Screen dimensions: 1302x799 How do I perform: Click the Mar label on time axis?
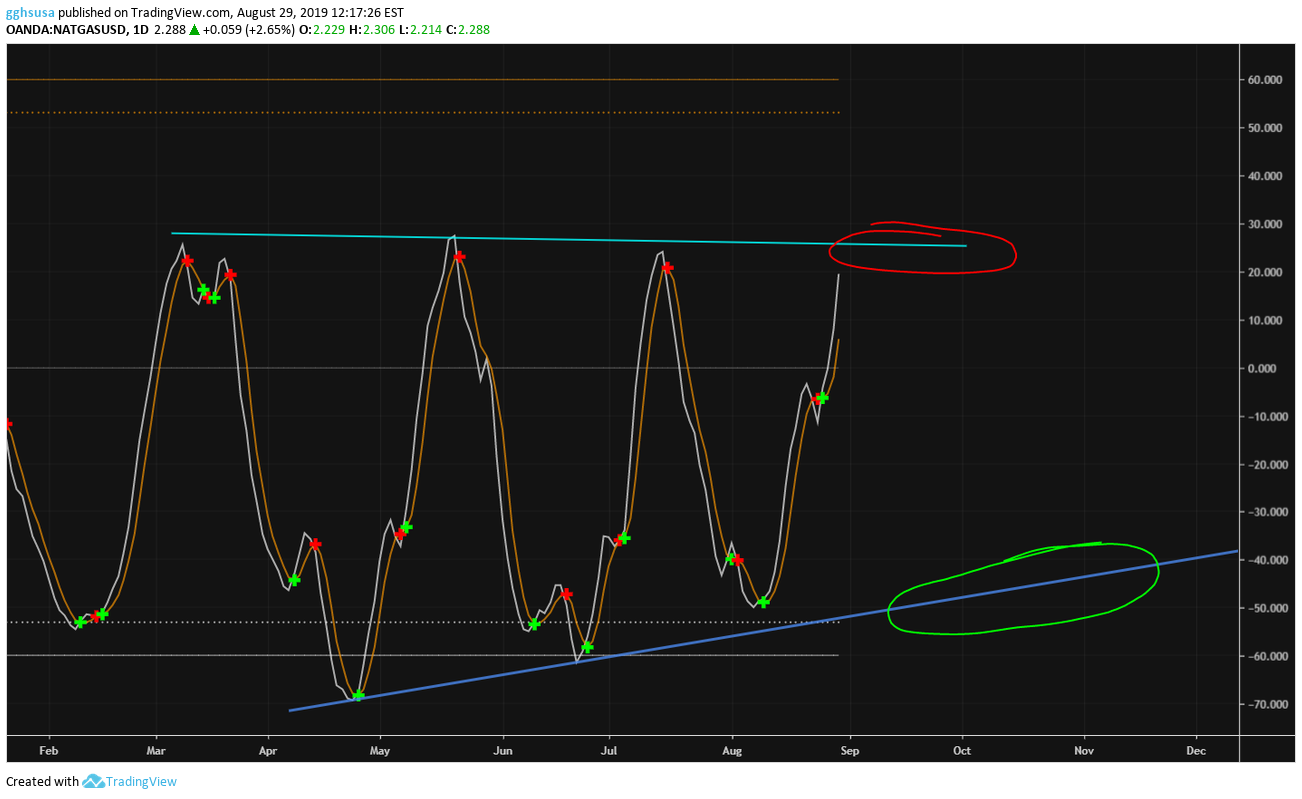[x=155, y=749]
